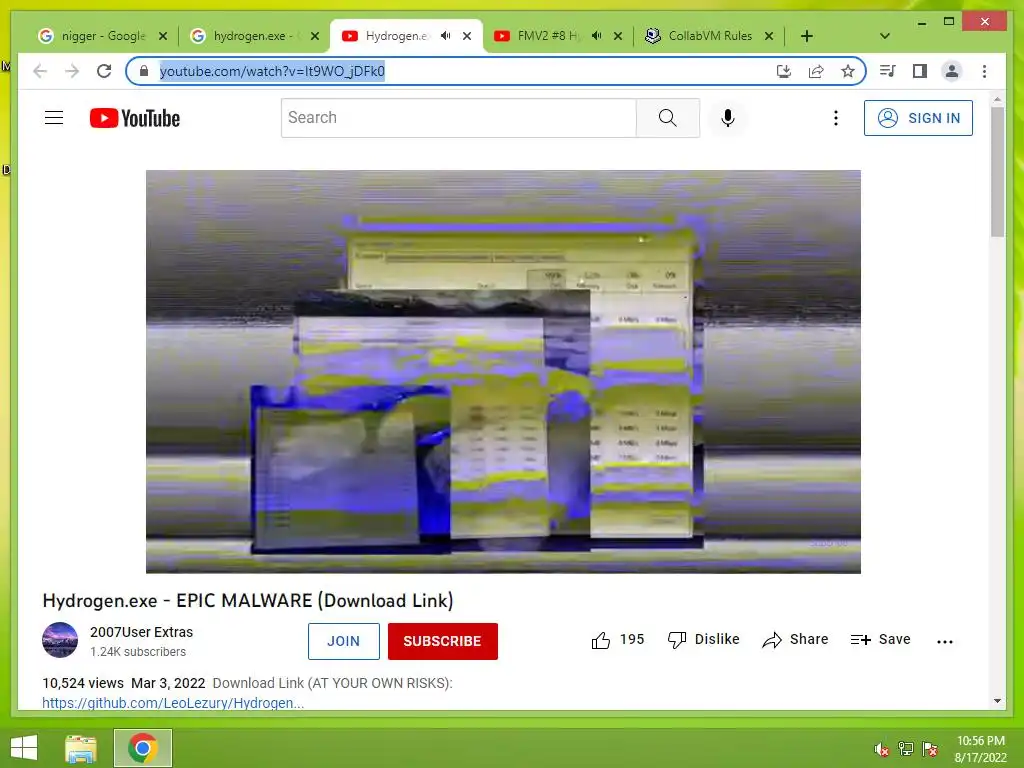Open the Windows Start button
Image resolution: width=1024 pixels, height=768 pixels.
[x=24, y=748]
